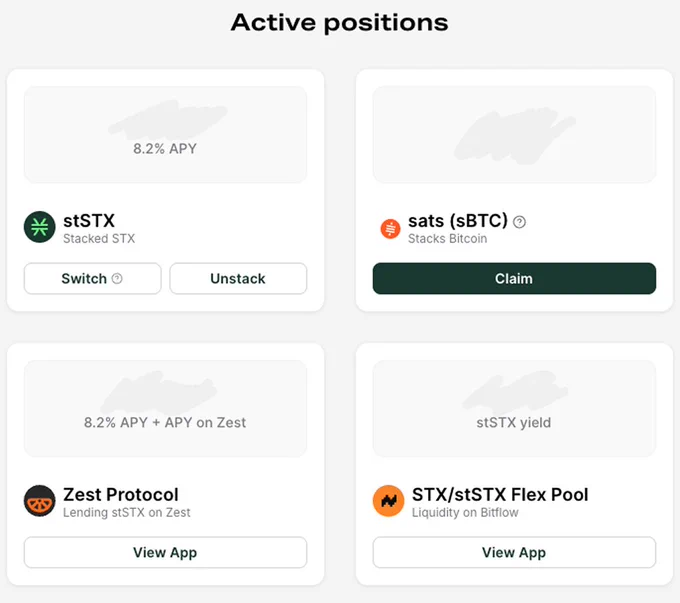Click the STX/stSTX Flex Pool title
This screenshot has height=603, width=680.
pyautogui.click(x=500, y=495)
